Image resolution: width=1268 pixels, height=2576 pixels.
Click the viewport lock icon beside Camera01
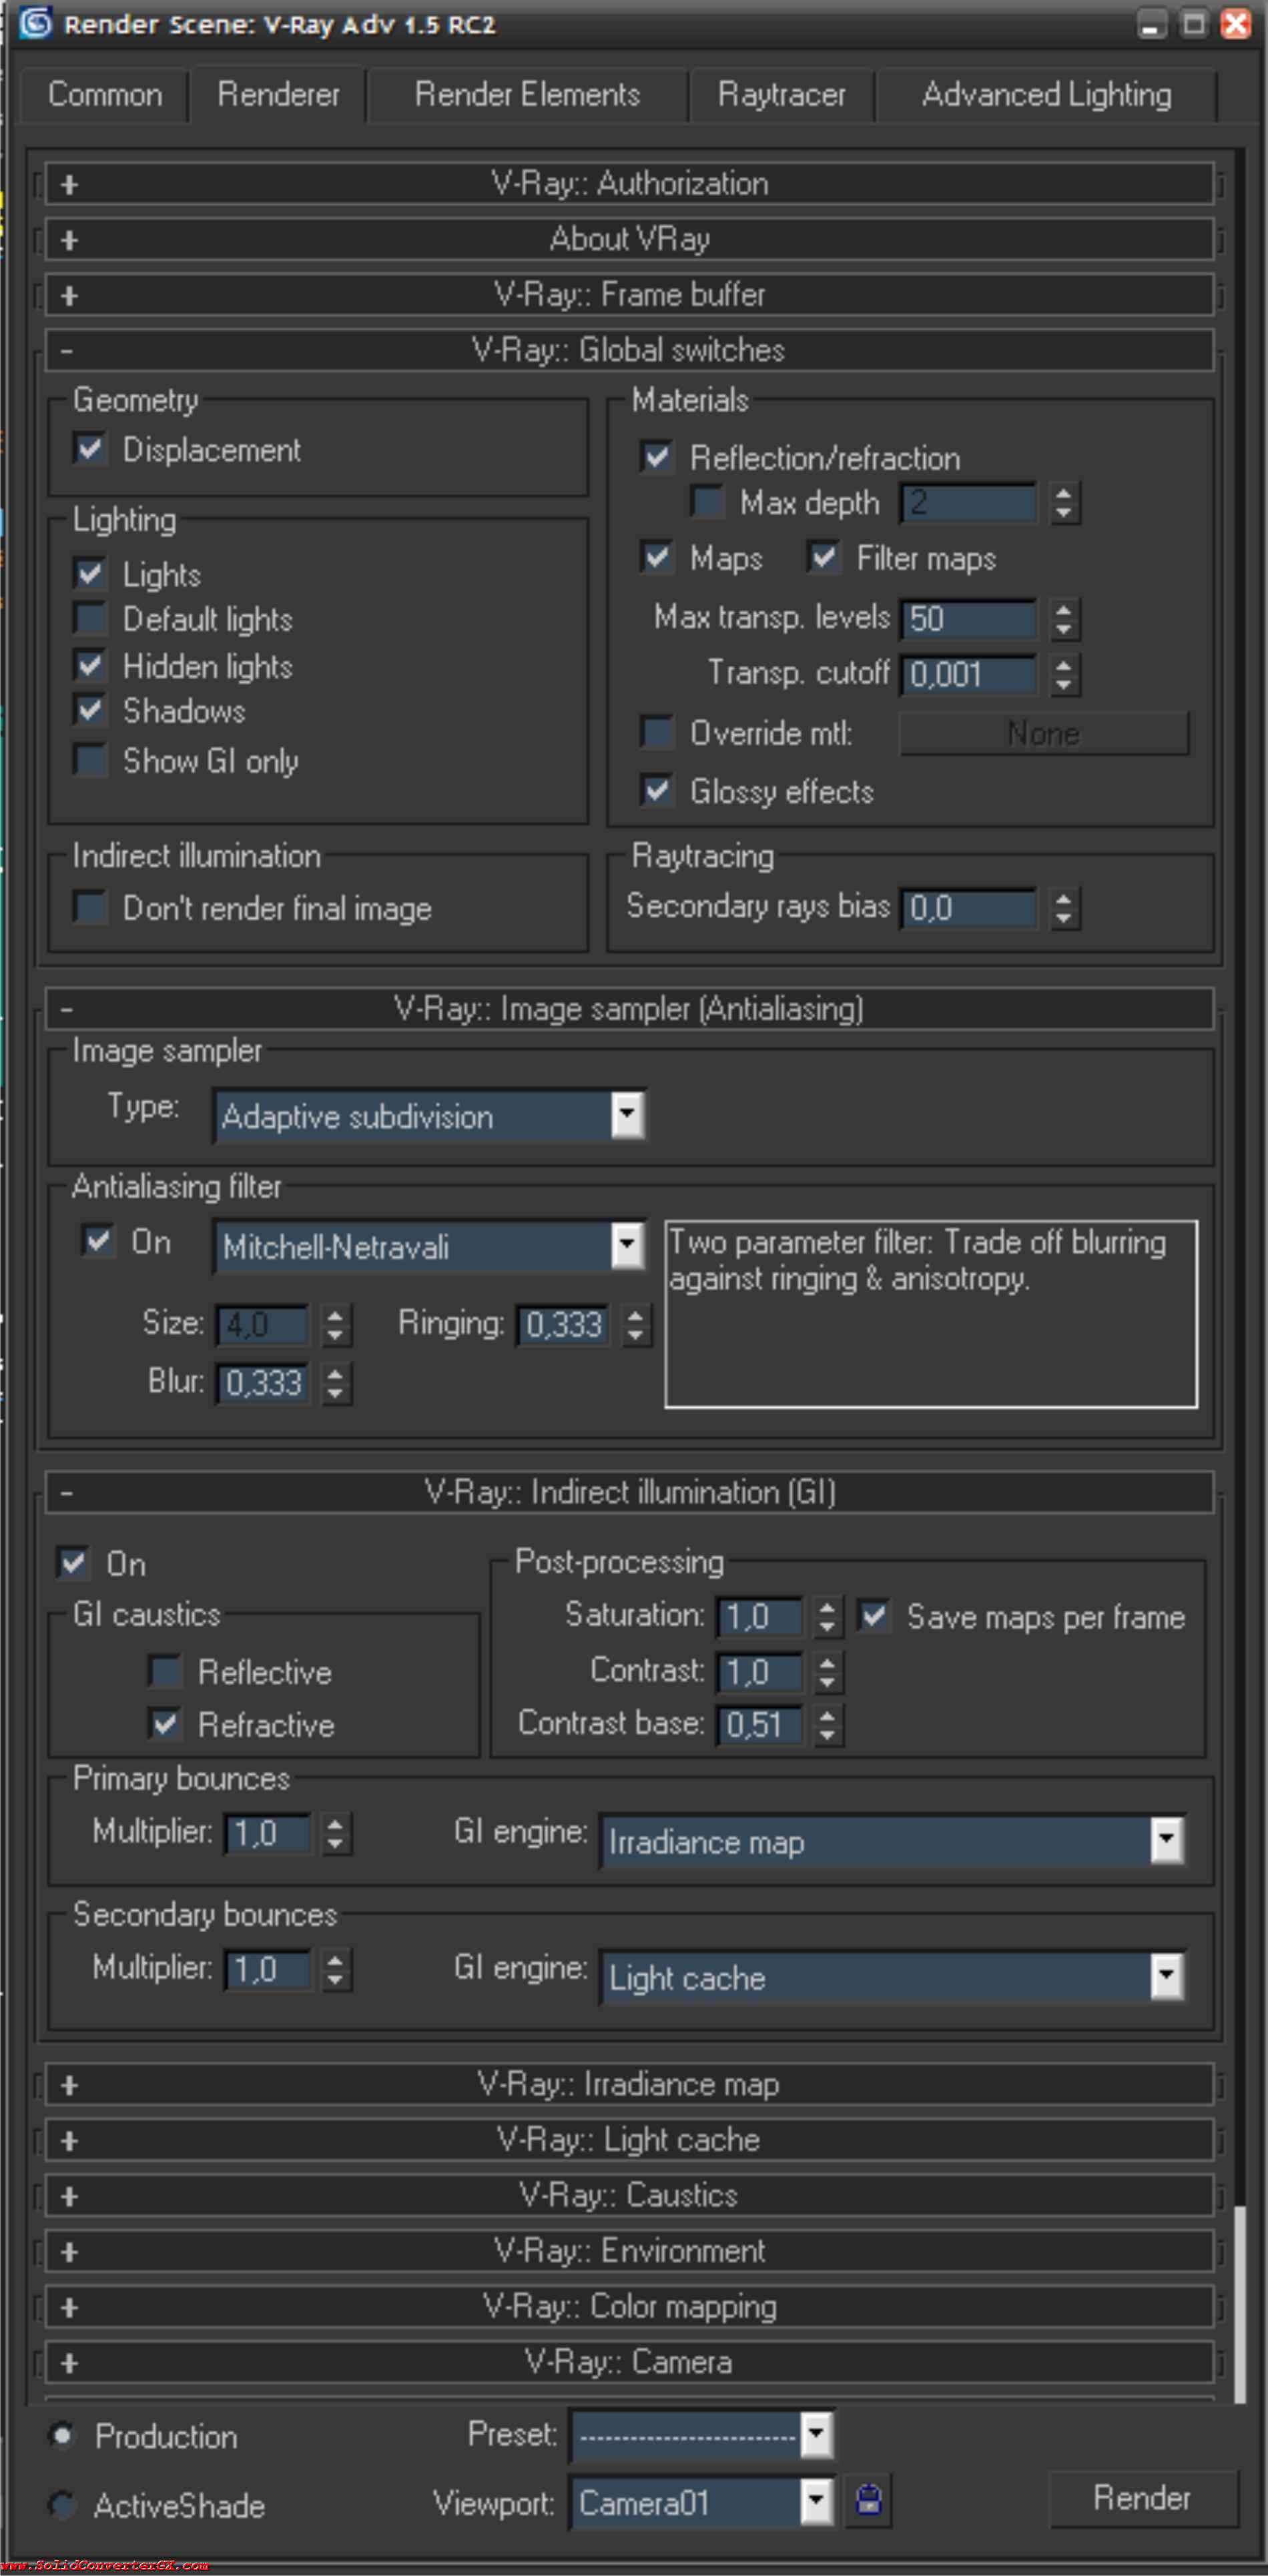pos(869,2500)
